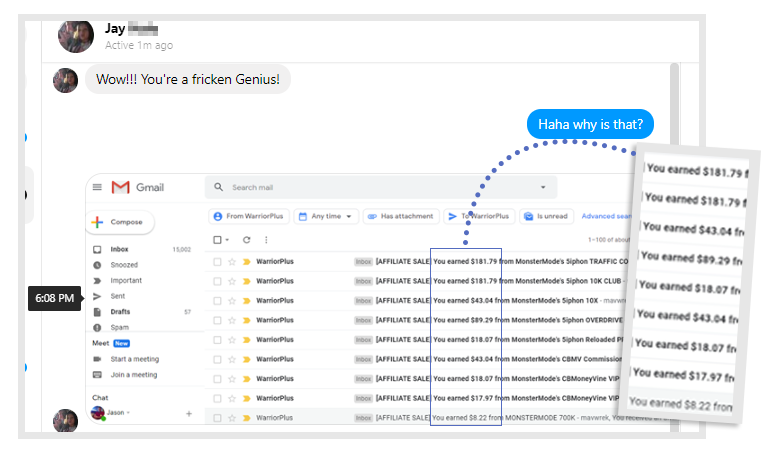The width and height of the screenshot is (777, 457).
Task: Open the Advanced search link
Action: pos(606,217)
